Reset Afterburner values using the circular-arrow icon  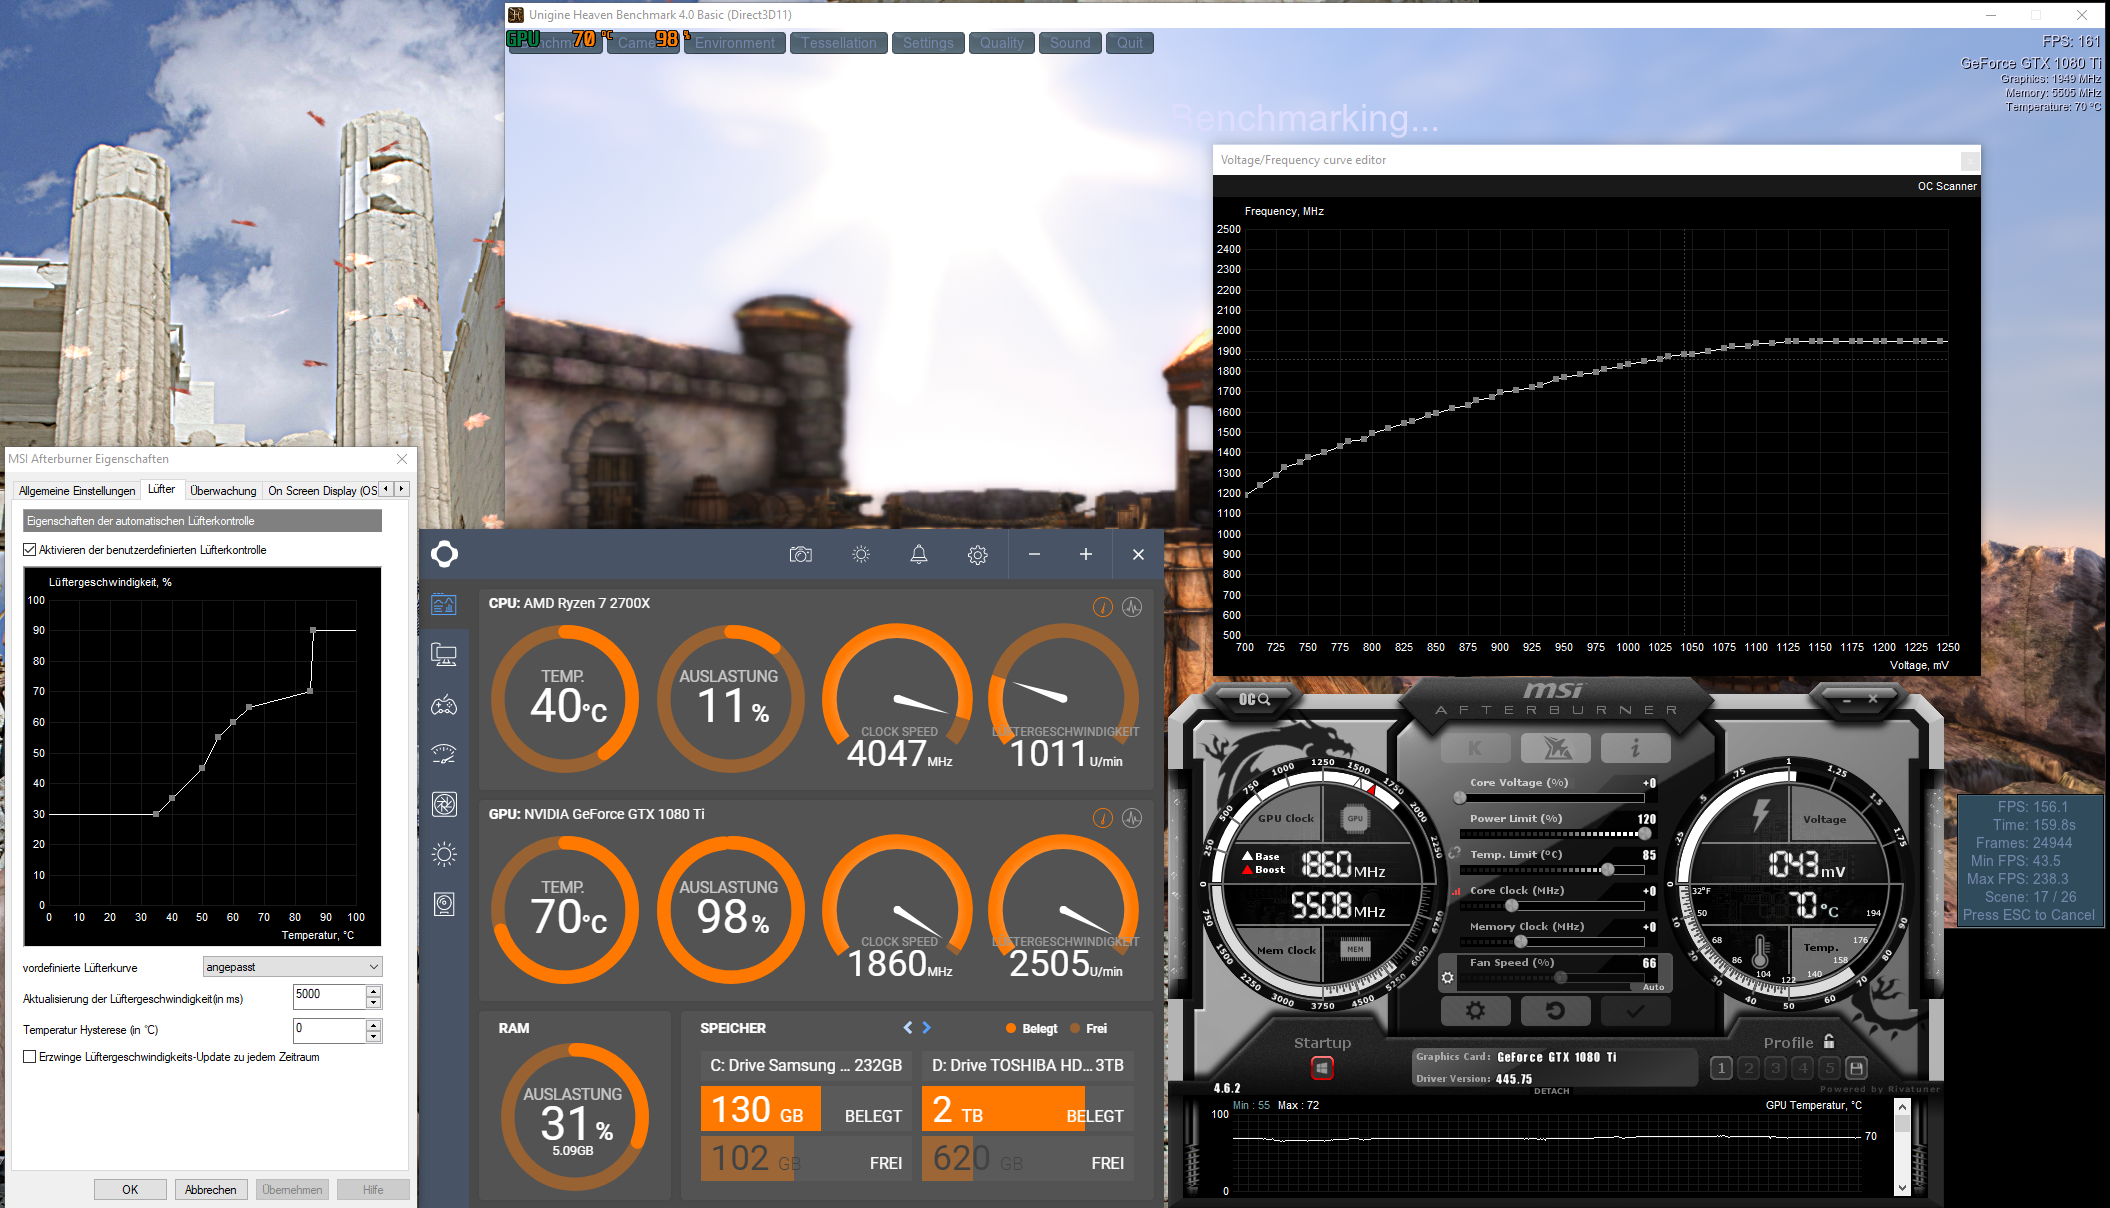click(1556, 1011)
